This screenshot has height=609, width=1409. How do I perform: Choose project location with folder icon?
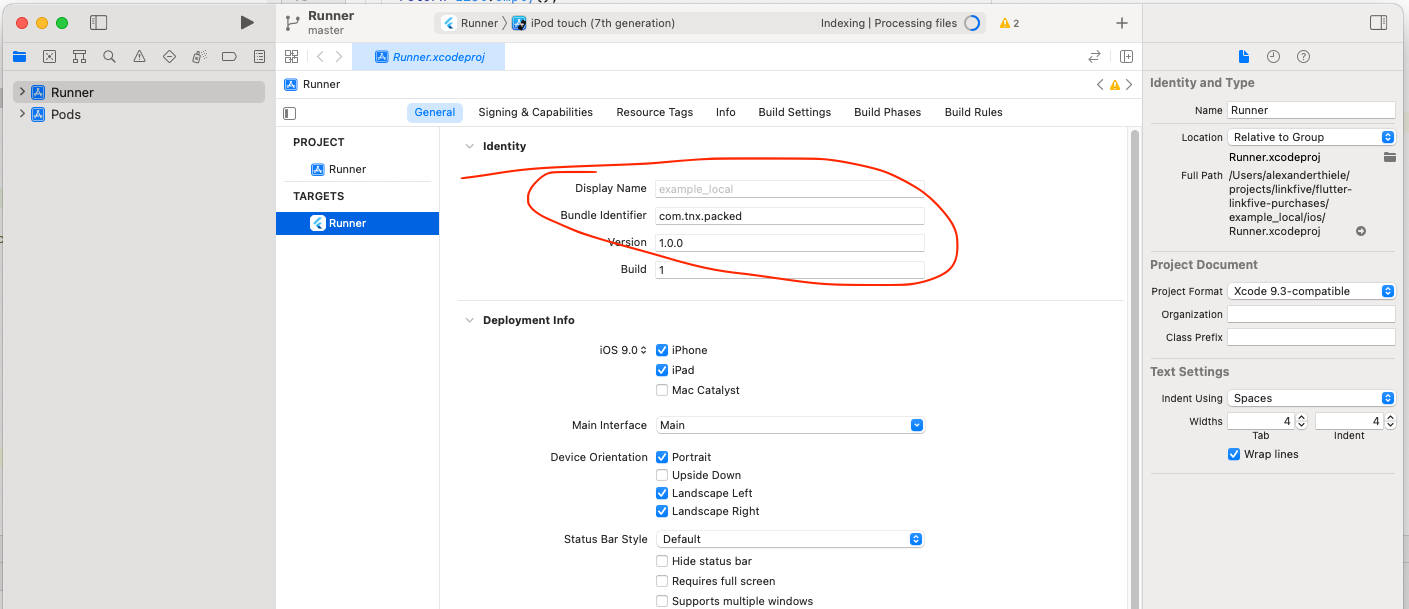1389,157
